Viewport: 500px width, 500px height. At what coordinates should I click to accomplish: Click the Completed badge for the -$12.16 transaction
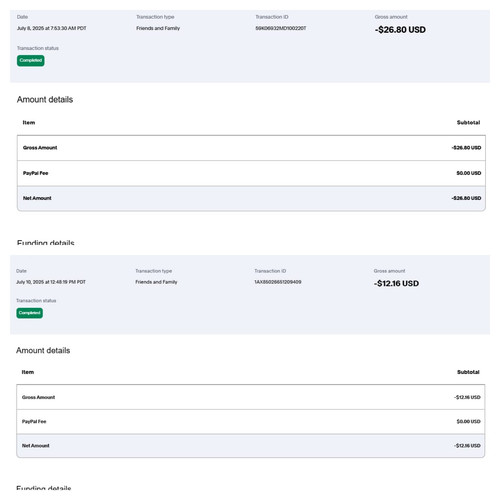[x=30, y=313]
